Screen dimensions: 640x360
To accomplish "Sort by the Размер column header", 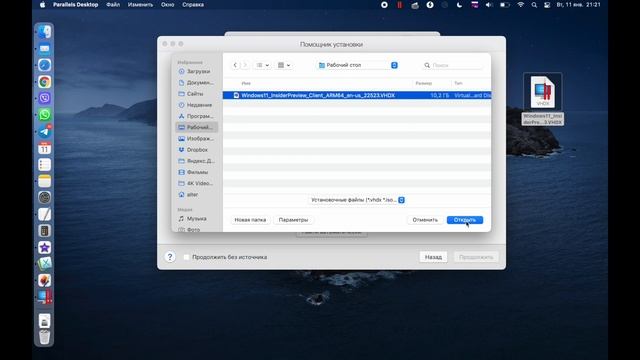I will (x=424, y=83).
